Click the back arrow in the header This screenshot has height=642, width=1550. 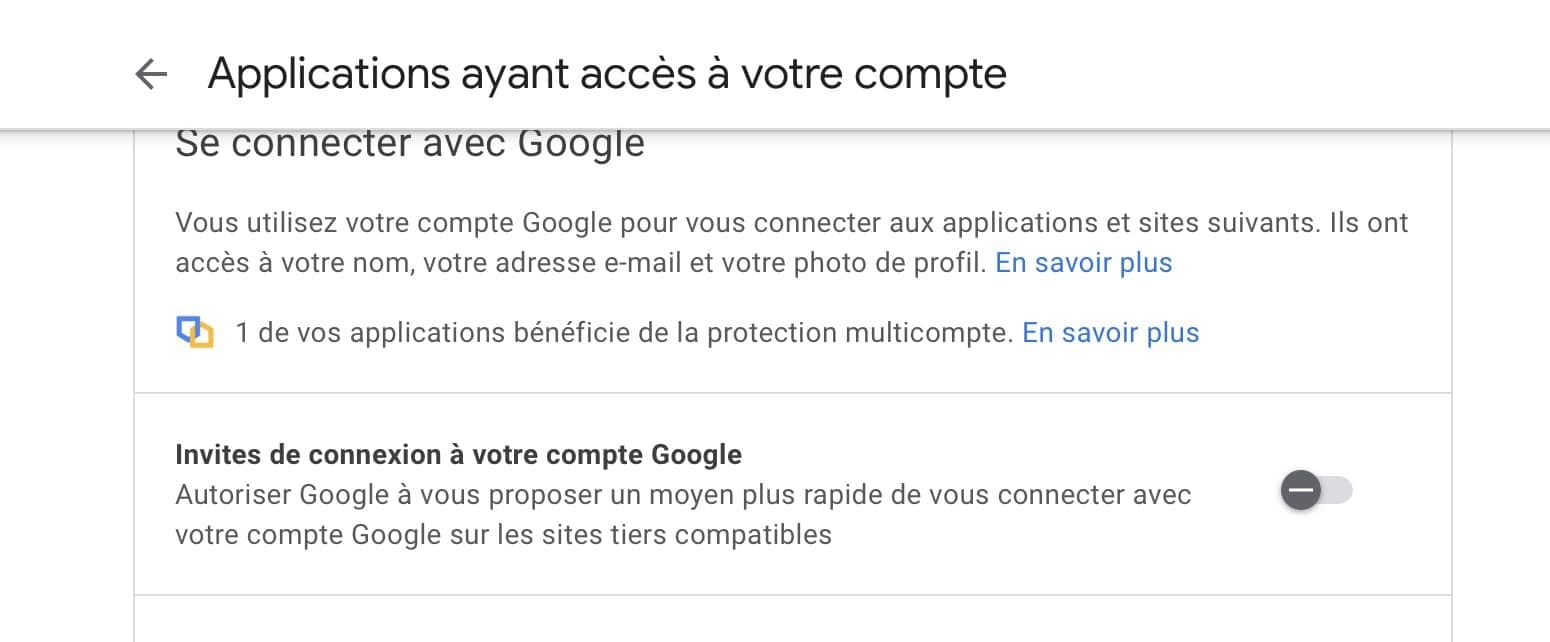coord(151,74)
